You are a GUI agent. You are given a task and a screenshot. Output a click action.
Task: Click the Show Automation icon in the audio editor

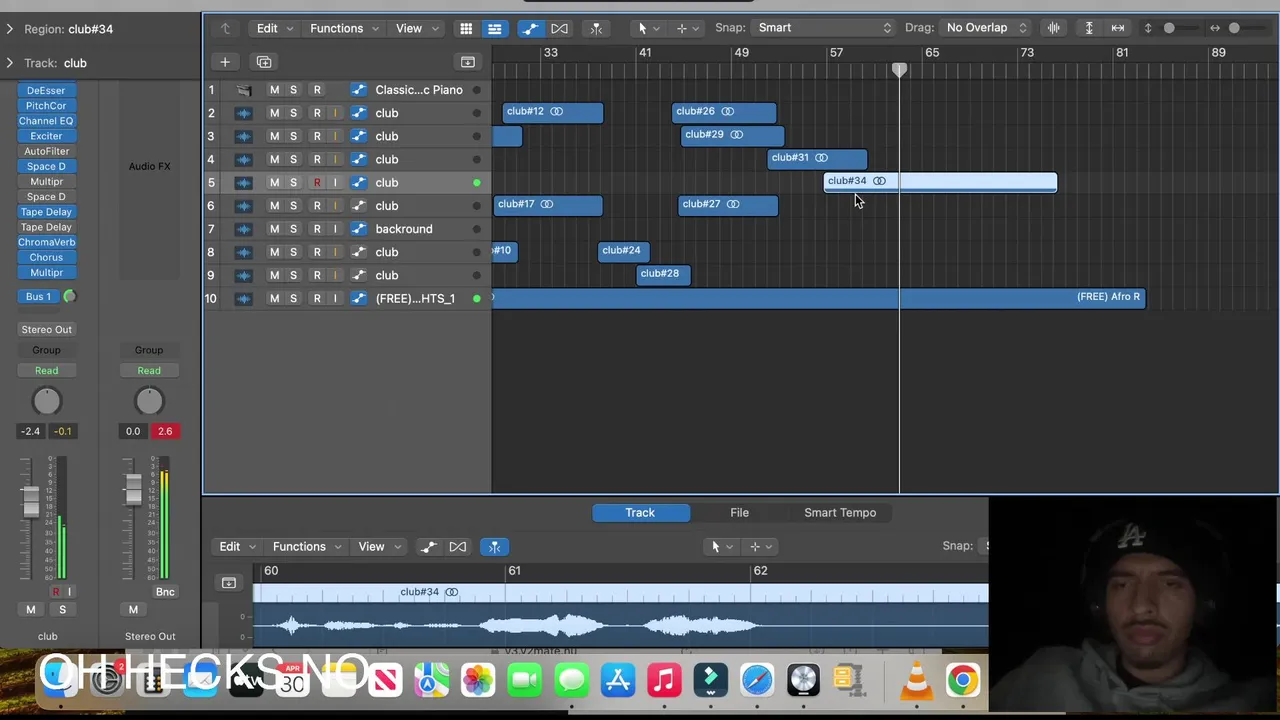click(x=428, y=546)
